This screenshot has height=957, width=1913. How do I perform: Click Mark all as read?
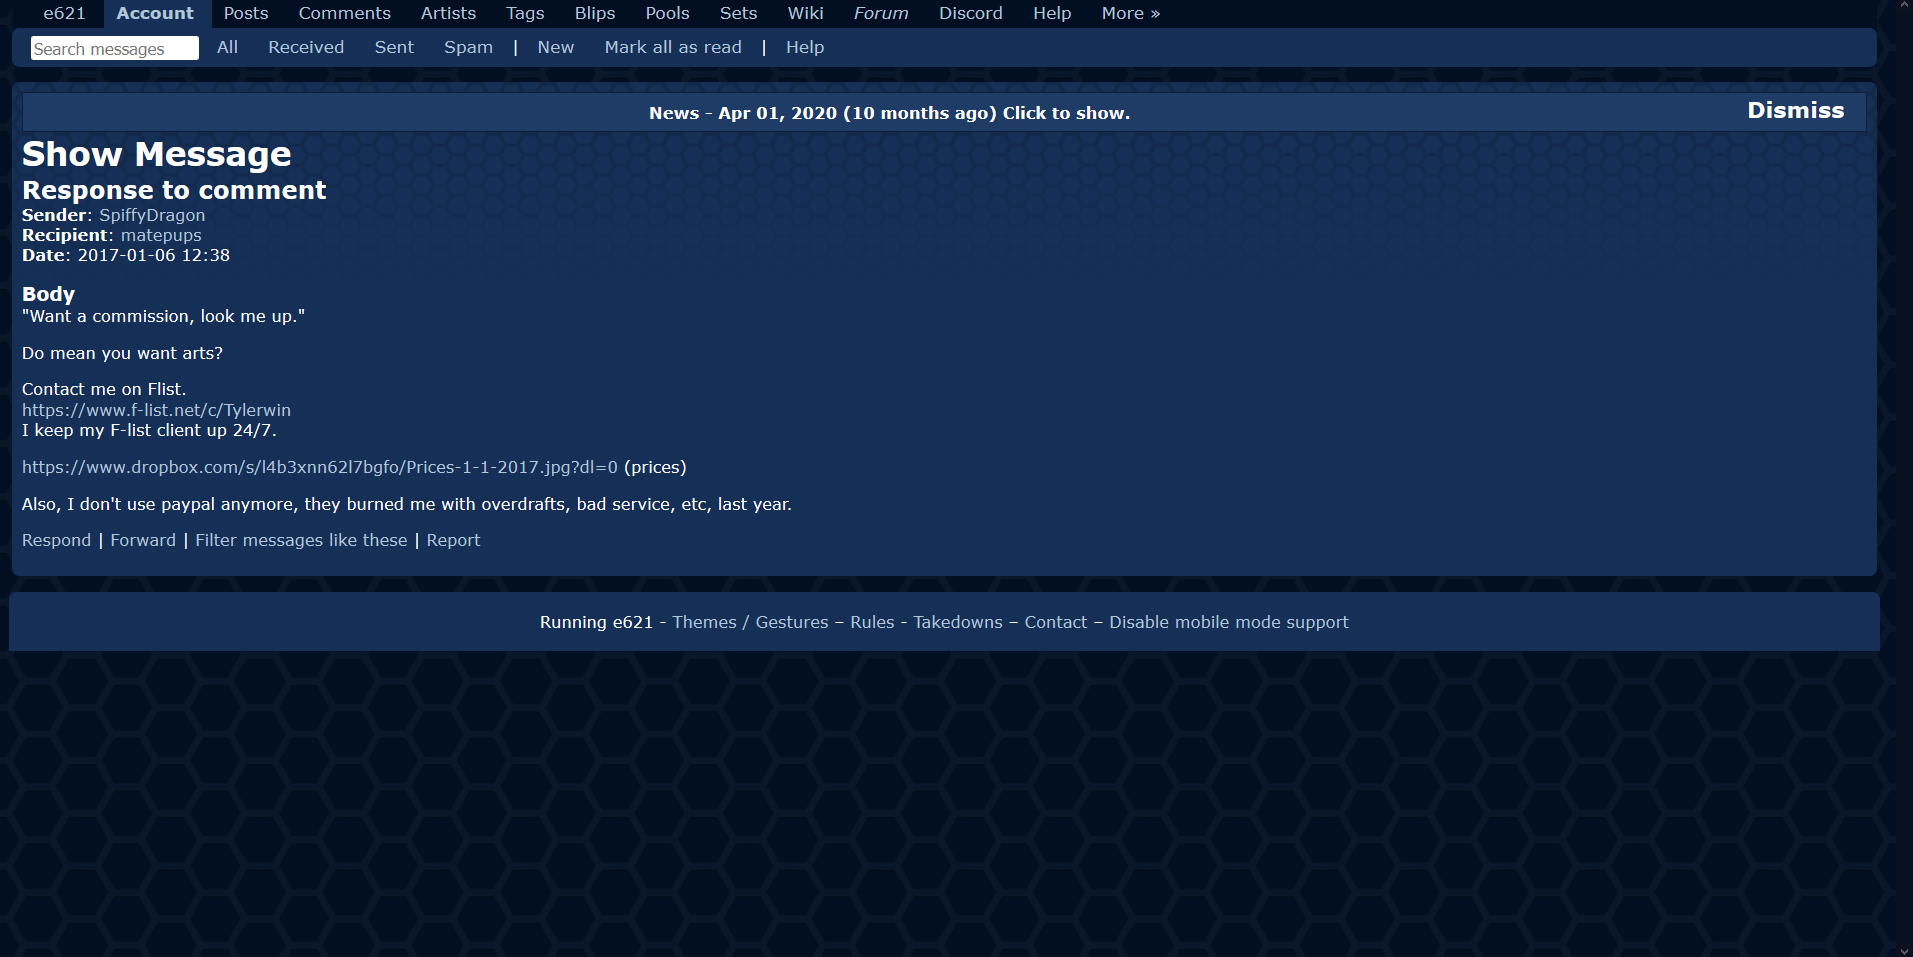[x=673, y=47]
